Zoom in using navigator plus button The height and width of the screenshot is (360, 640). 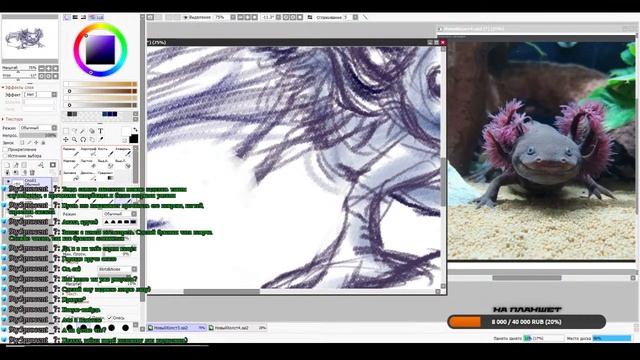click(x=48, y=68)
